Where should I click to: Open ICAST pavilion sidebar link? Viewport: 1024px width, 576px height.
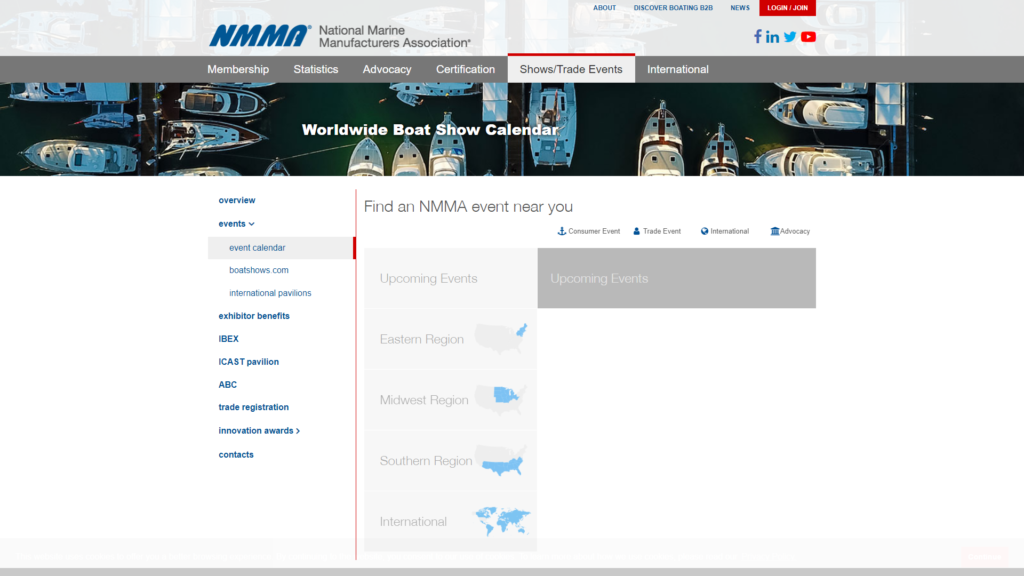click(x=249, y=362)
